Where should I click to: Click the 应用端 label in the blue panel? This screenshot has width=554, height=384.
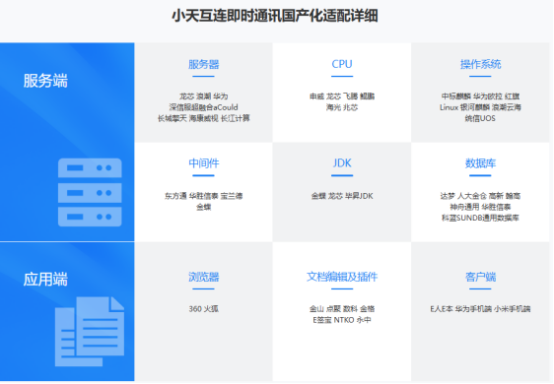coord(46,279)
